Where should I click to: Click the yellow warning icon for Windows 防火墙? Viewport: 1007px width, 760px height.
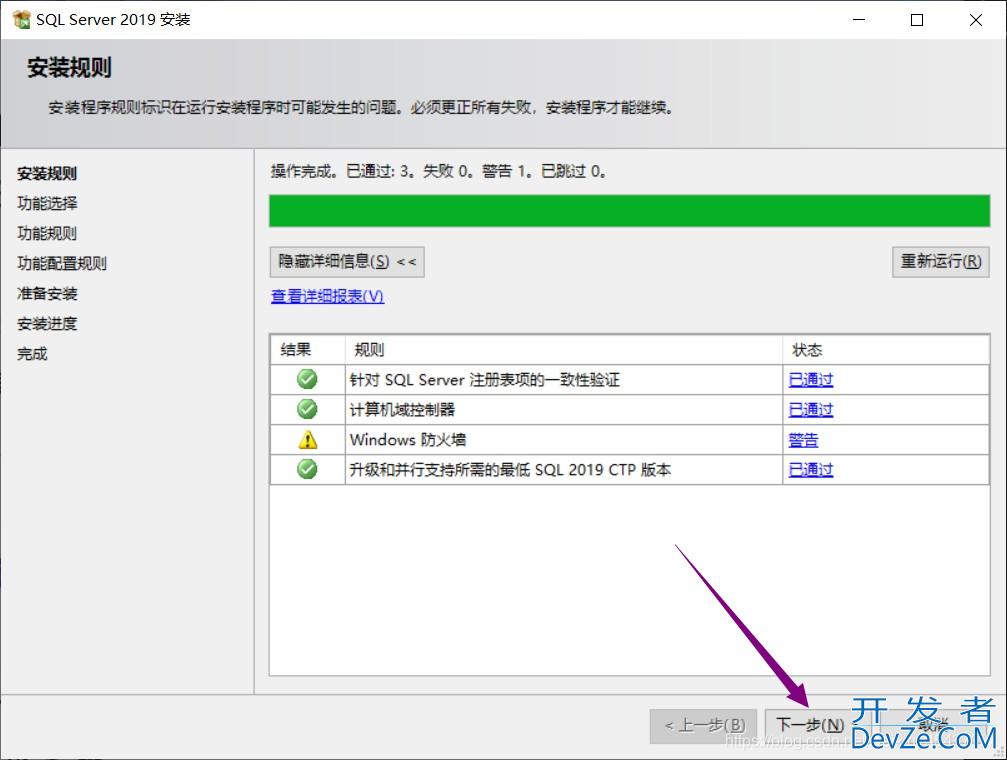(x=308, y=439)
